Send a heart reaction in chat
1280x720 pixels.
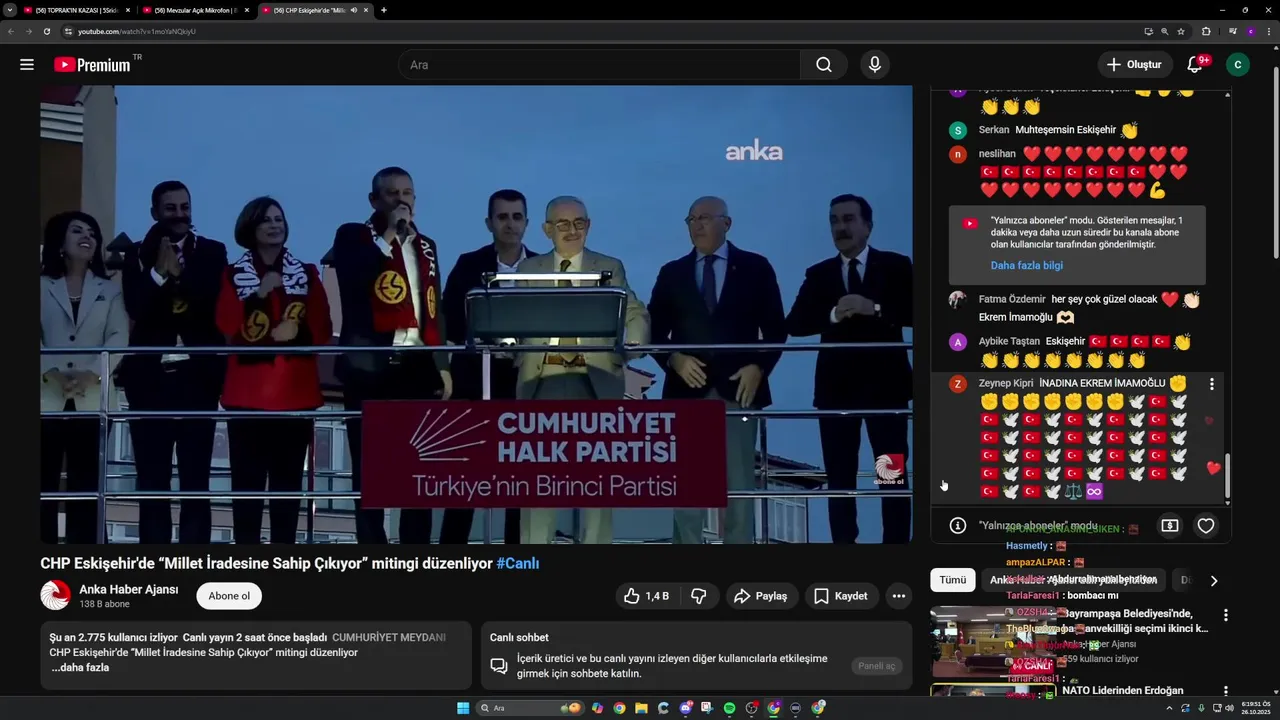pos(1206,525)
